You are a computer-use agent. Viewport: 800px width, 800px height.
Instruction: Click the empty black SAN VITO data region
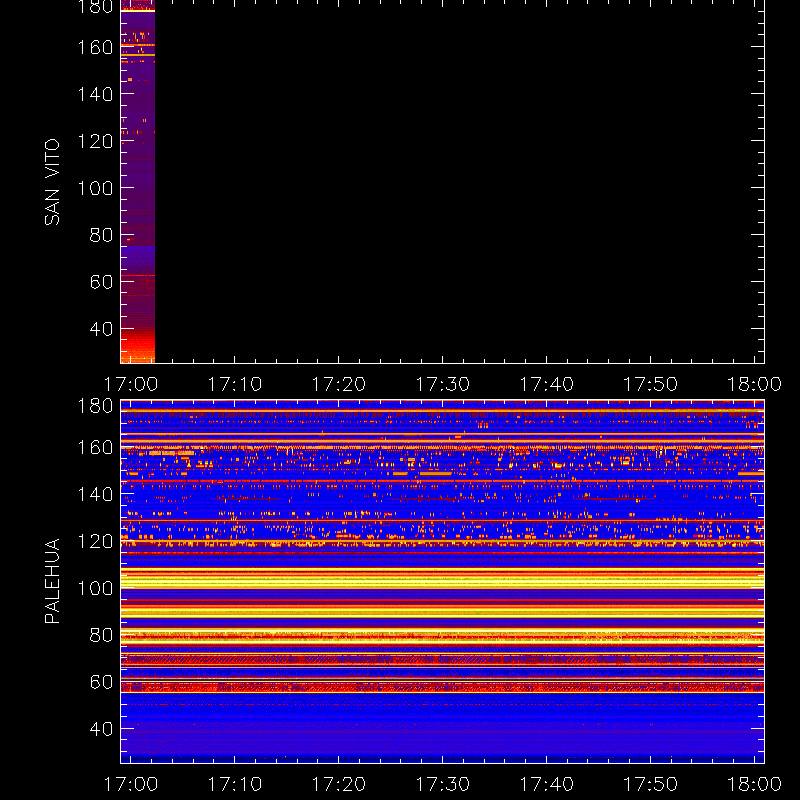click(x=459, y=182)
